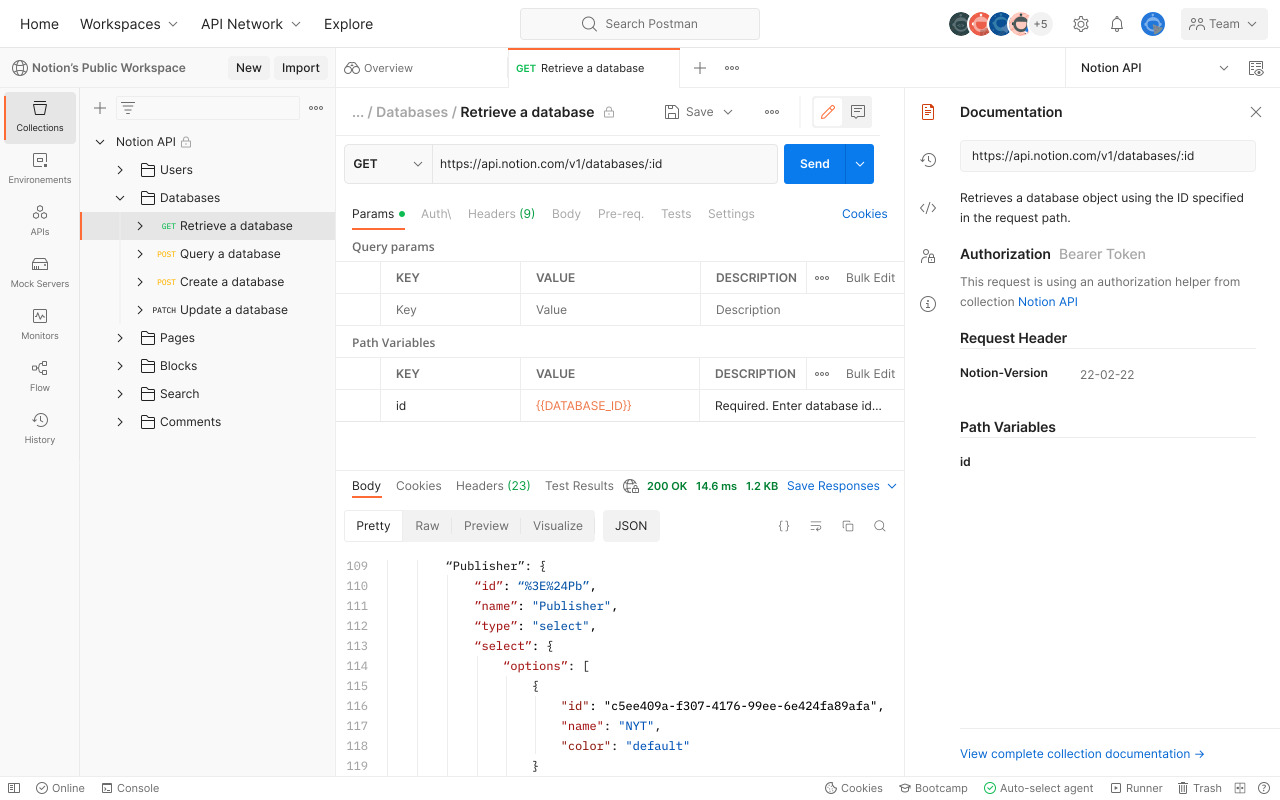Viewport: 1280px width, 800px height.
Task: Open the notifications bell
Action: click(1117, 24)
